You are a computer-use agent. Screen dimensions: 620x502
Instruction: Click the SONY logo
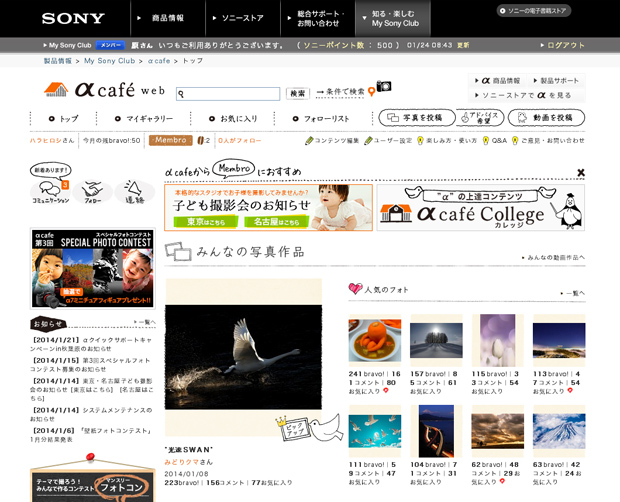[73, 18]
